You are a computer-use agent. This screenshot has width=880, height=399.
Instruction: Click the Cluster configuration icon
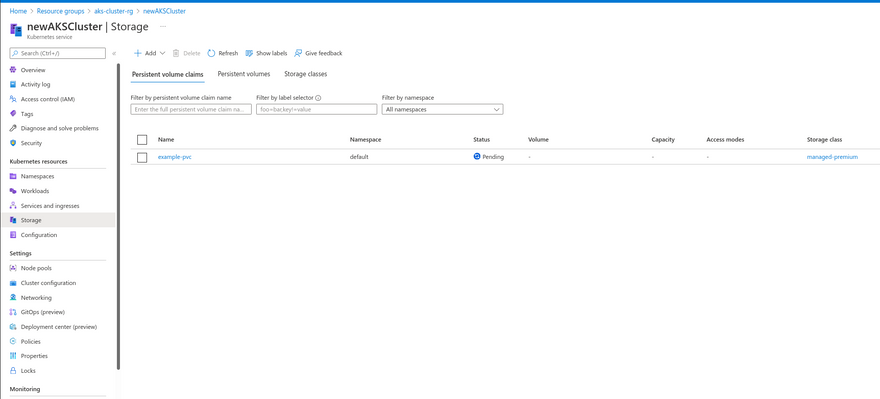[x=13, y=283]
